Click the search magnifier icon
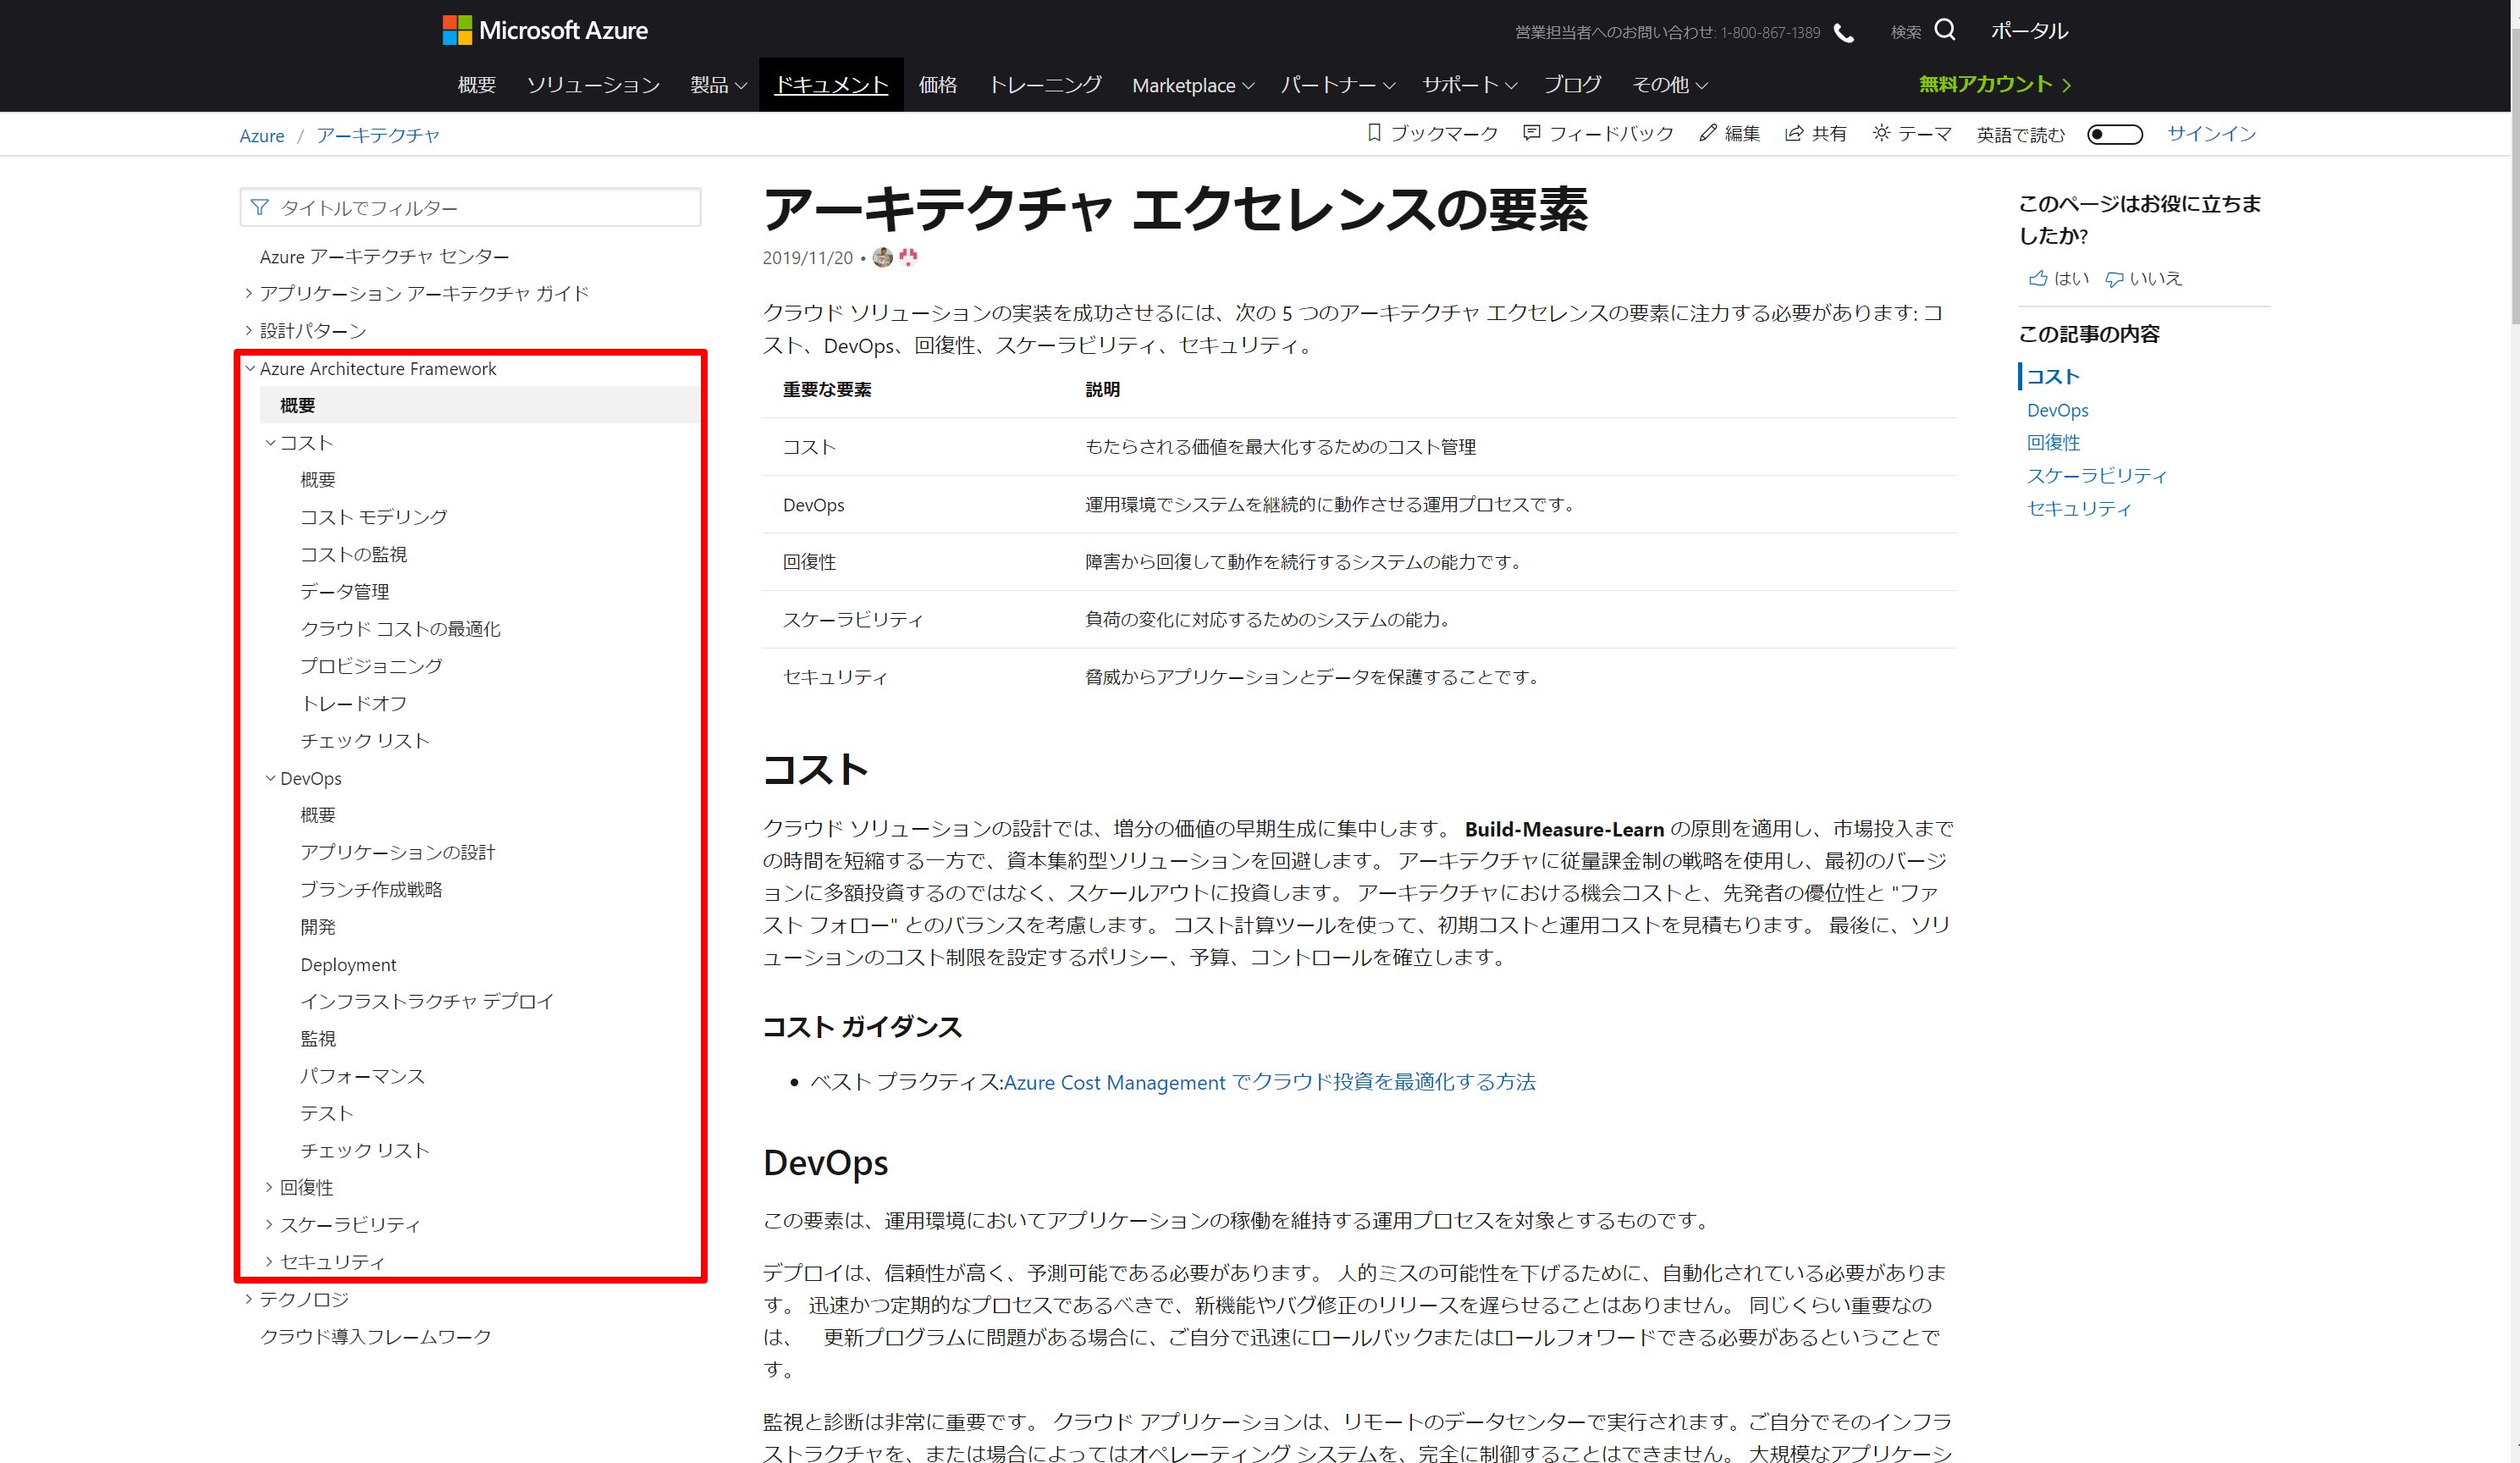 tap(1944, 30)
